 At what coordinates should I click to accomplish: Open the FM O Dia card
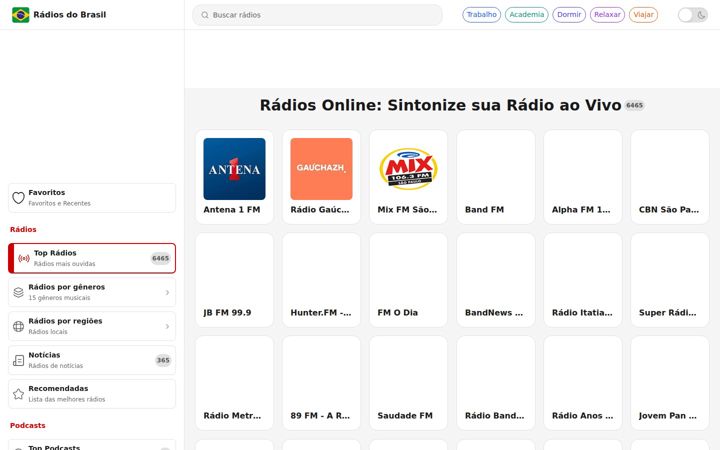[408, 280]
